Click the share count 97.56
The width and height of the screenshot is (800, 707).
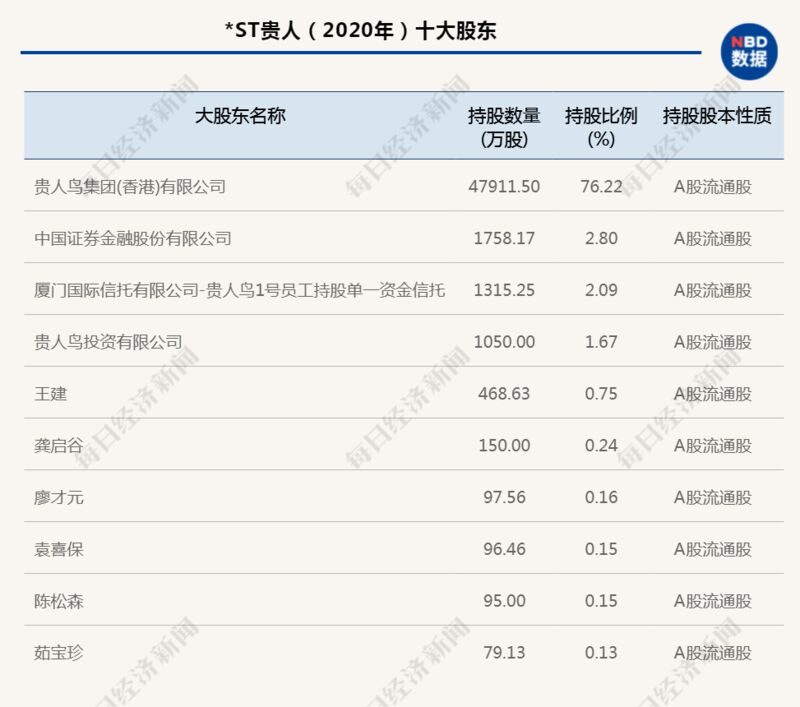504,497
